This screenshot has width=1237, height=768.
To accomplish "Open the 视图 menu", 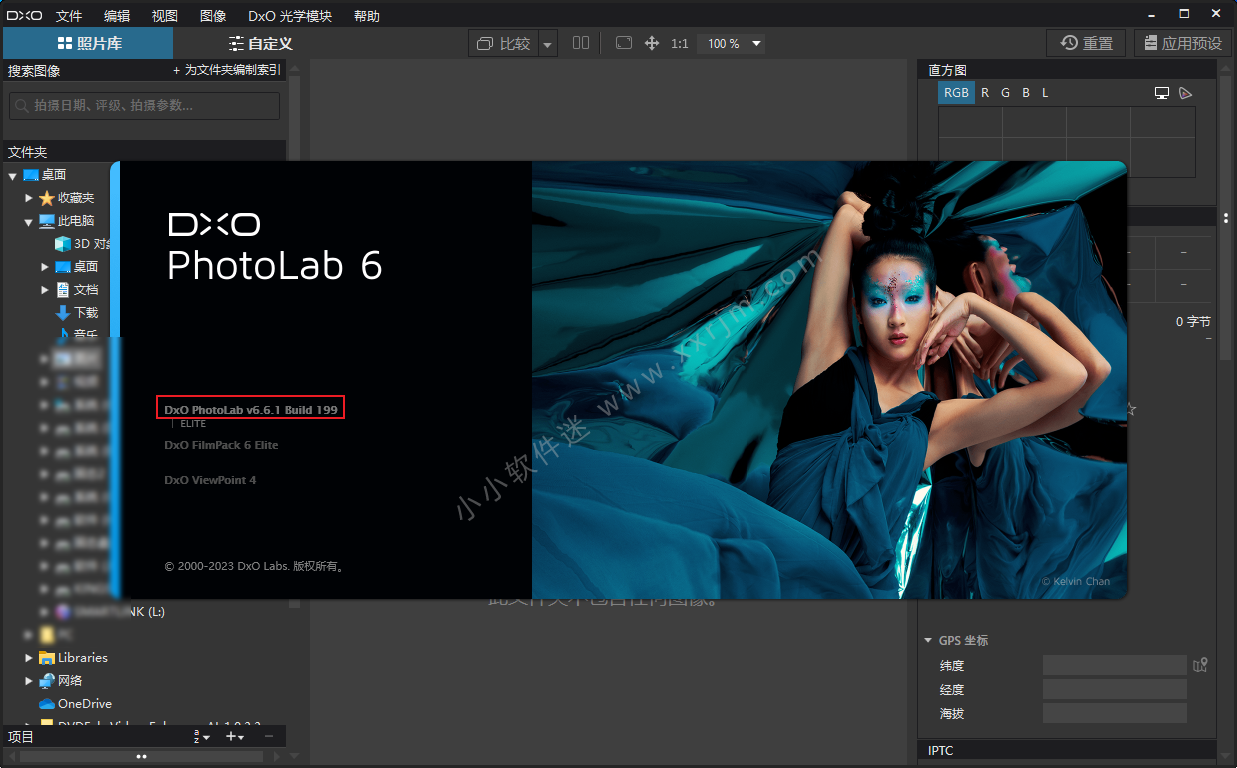I will pyautogui.click(x=165, y=16).
